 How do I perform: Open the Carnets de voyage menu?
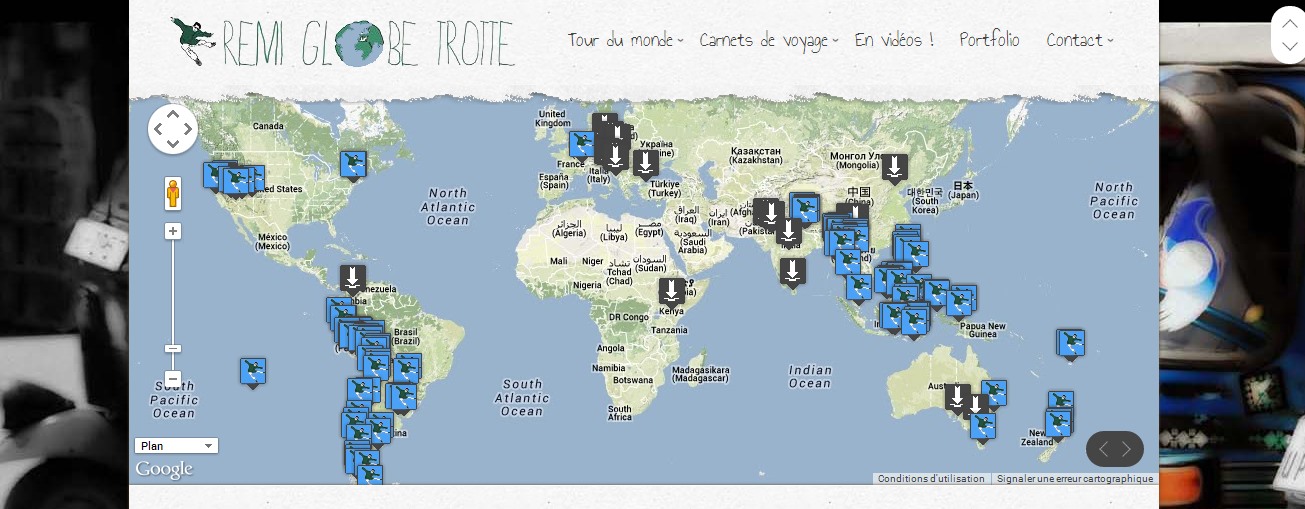point(763,41)
